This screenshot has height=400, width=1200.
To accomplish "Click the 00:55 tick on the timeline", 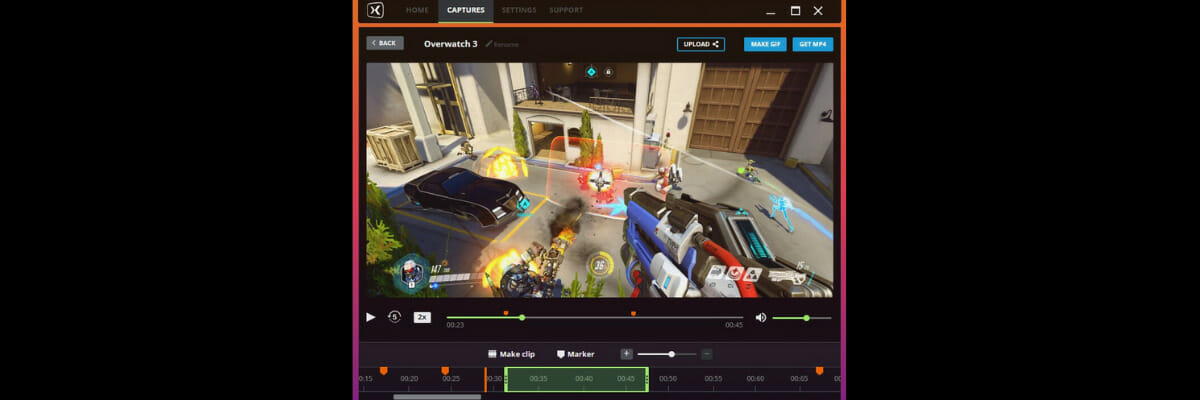I will [713, 379].
